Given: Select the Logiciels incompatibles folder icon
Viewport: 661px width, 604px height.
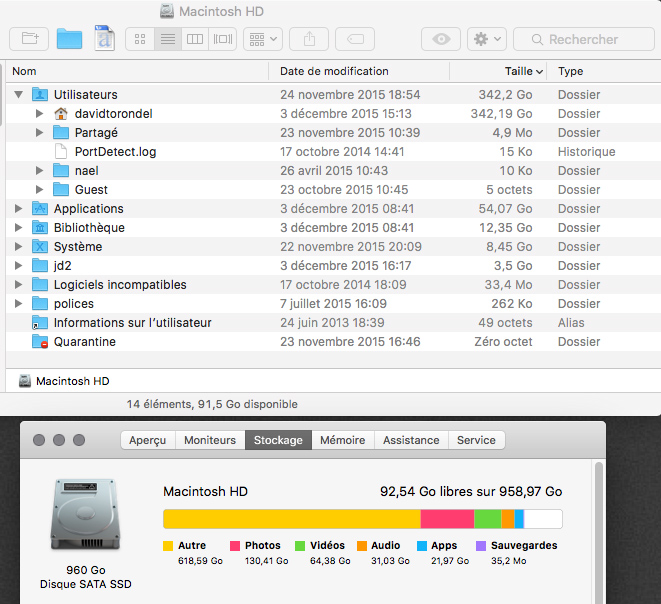Looking at the screenshot, I should click(40, 284).
